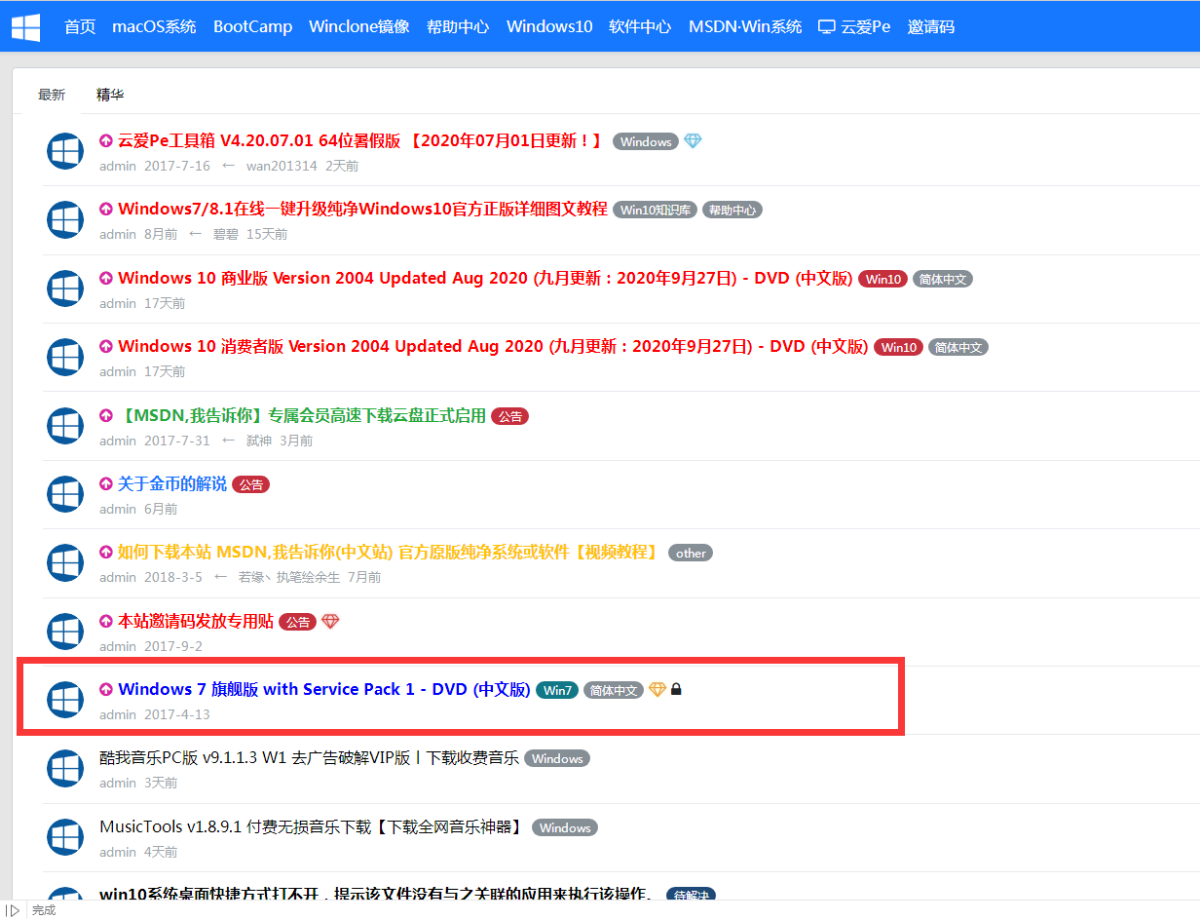Click the monitor icon next to 云爱Pe menu
The width and height of the screenshot is (1200, 919).
(x=826, y=27)
